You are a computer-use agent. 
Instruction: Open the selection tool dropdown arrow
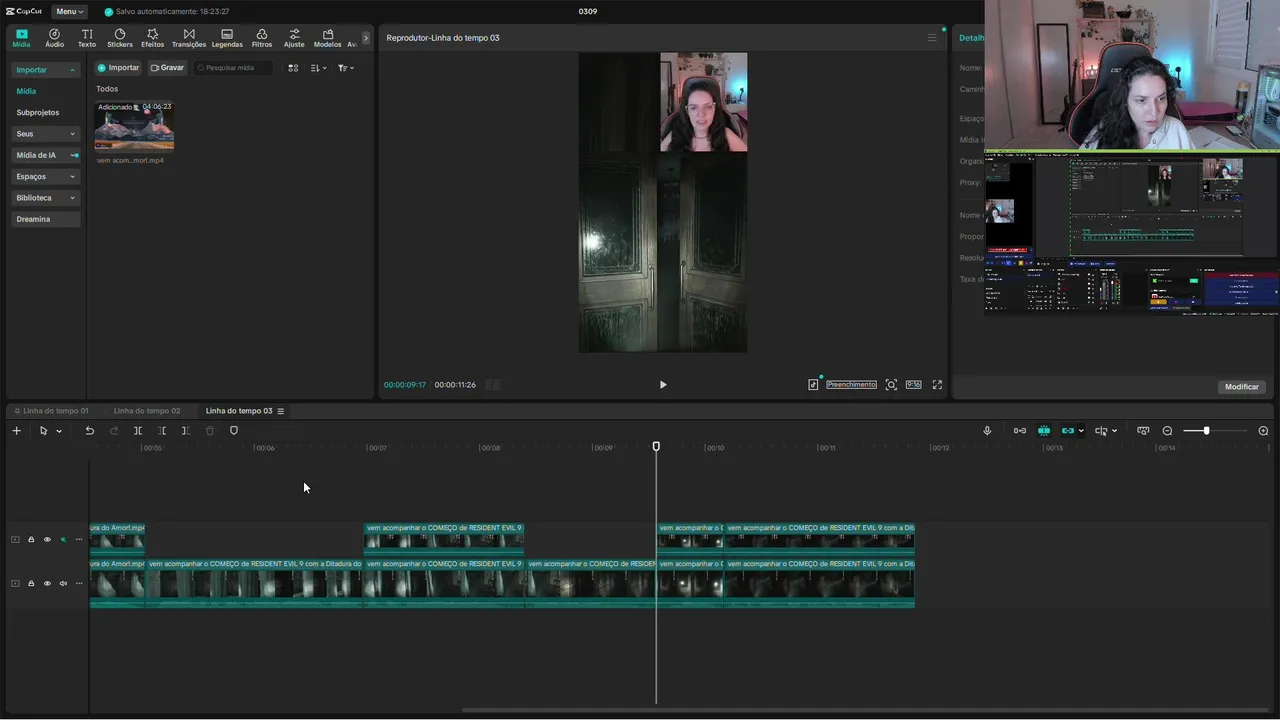(x=59, y=431)
